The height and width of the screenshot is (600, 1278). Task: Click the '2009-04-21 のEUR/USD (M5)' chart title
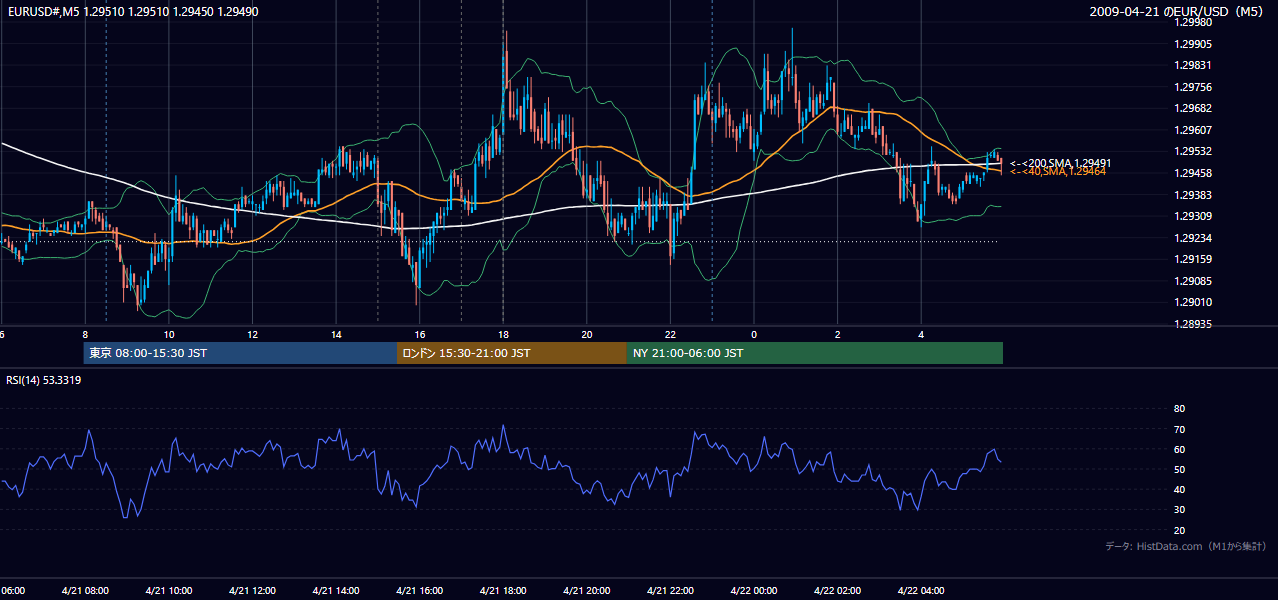point(1177,12)
